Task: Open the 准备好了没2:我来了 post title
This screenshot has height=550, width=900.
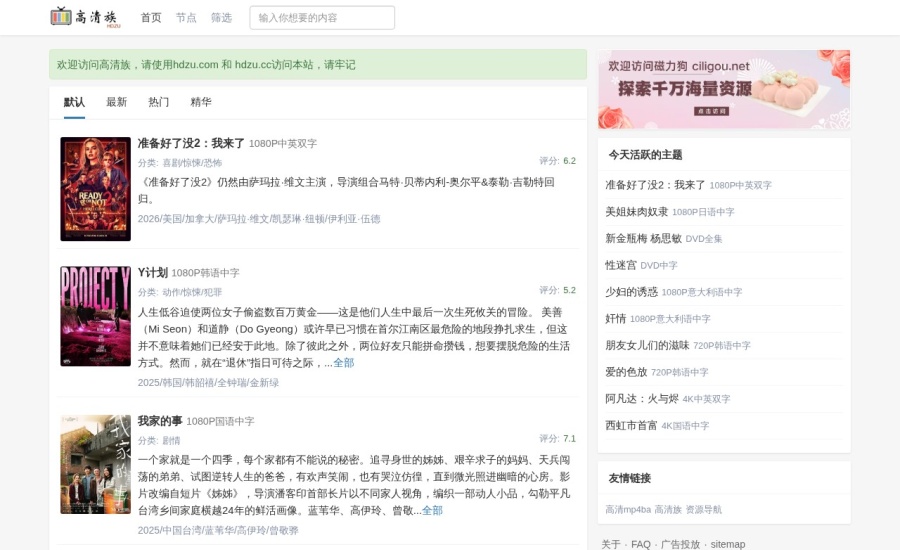Action: (x=191, y=144)
